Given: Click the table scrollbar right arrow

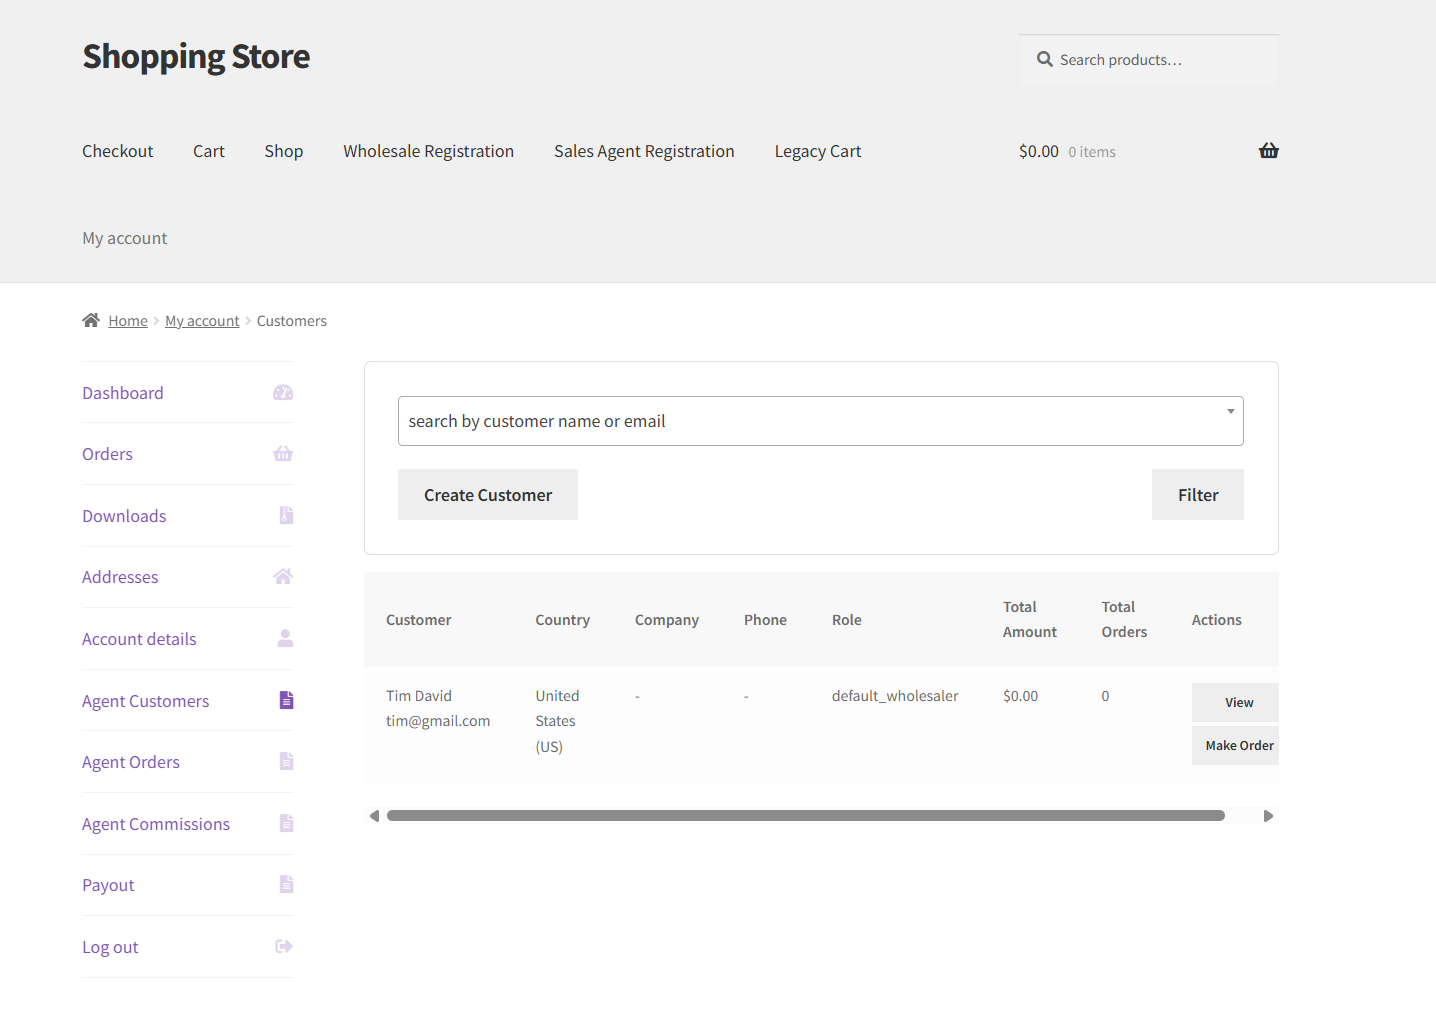Looking at the screenshot, I should pyautogui.click(x=1268, y=816).
